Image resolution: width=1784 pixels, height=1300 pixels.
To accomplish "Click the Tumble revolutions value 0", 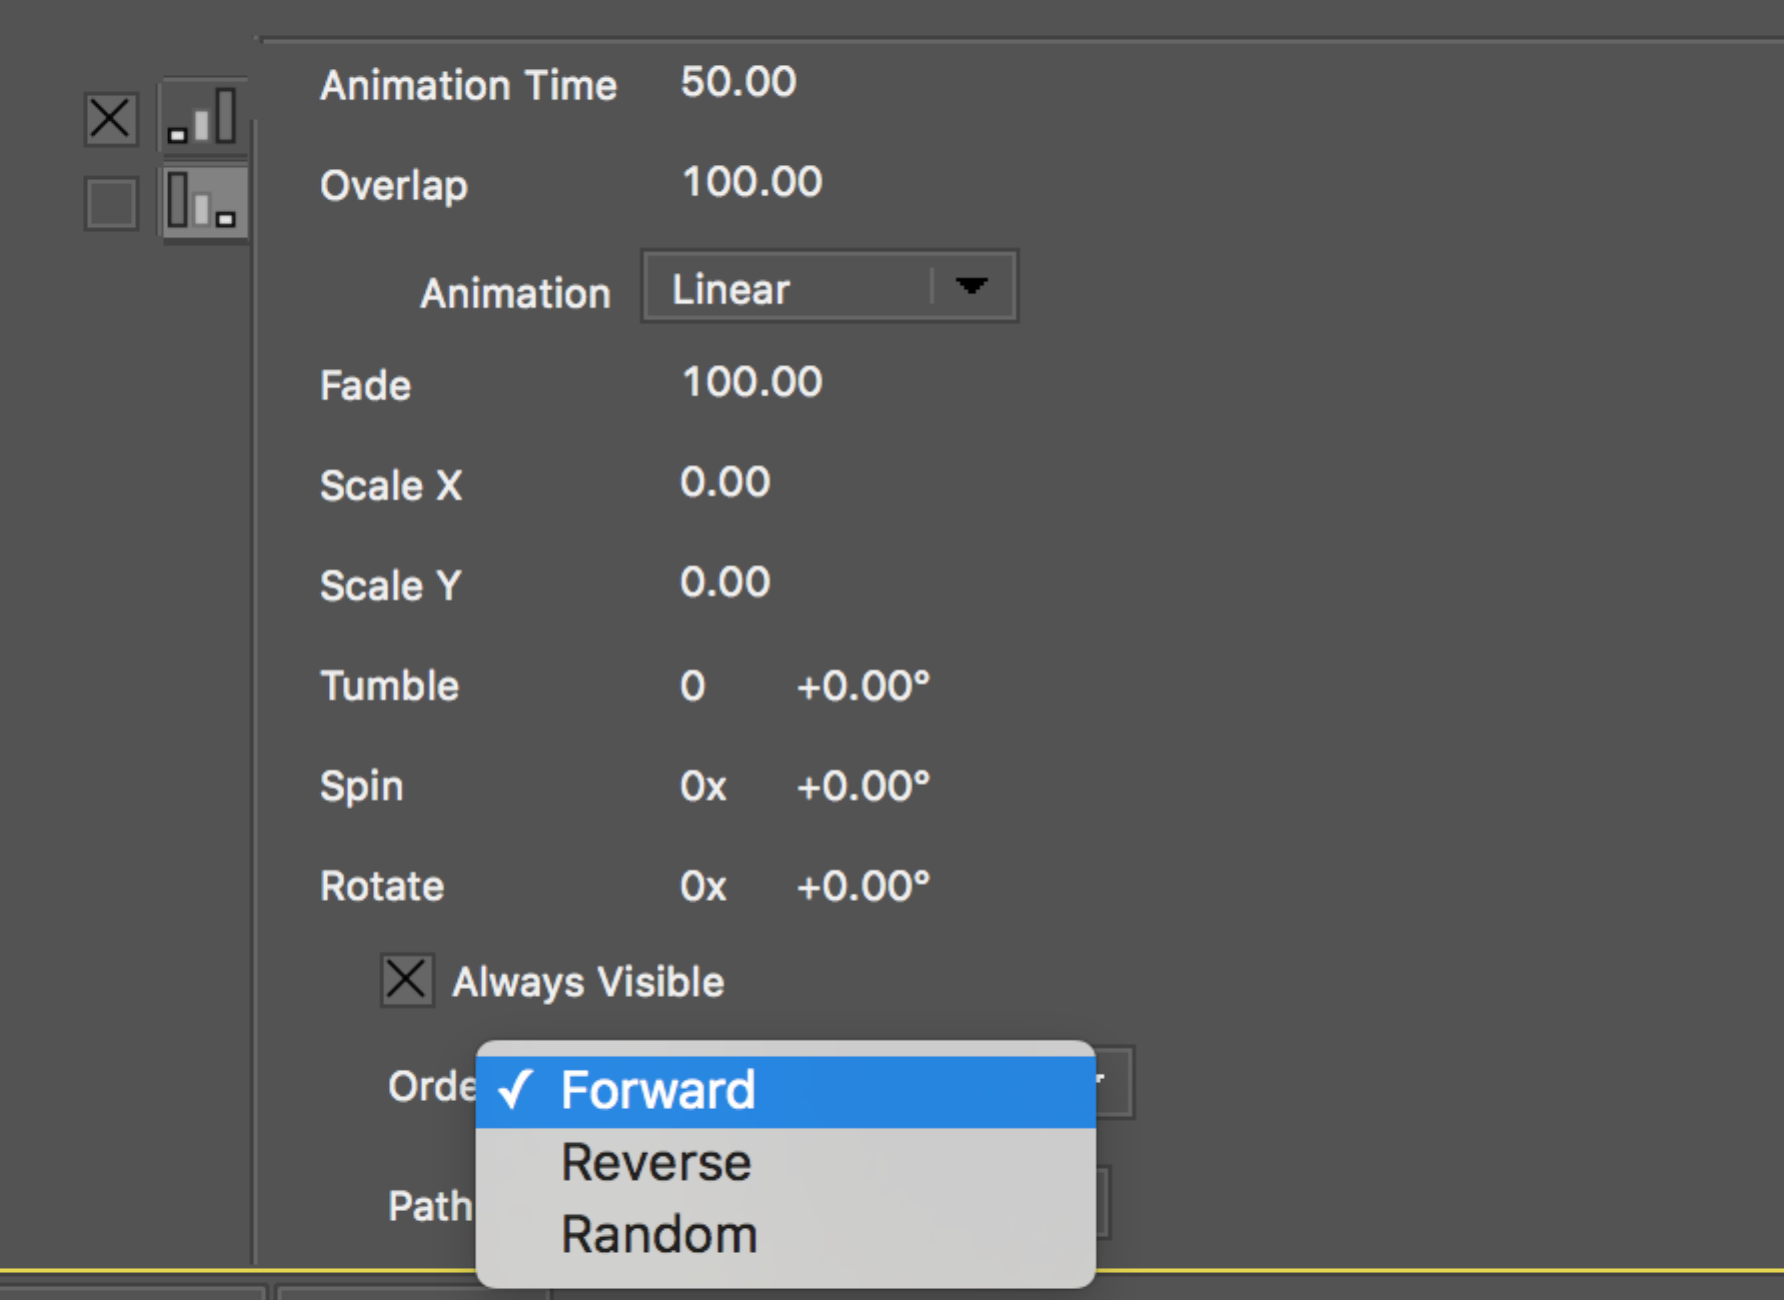I will click(x=693, y=686).
